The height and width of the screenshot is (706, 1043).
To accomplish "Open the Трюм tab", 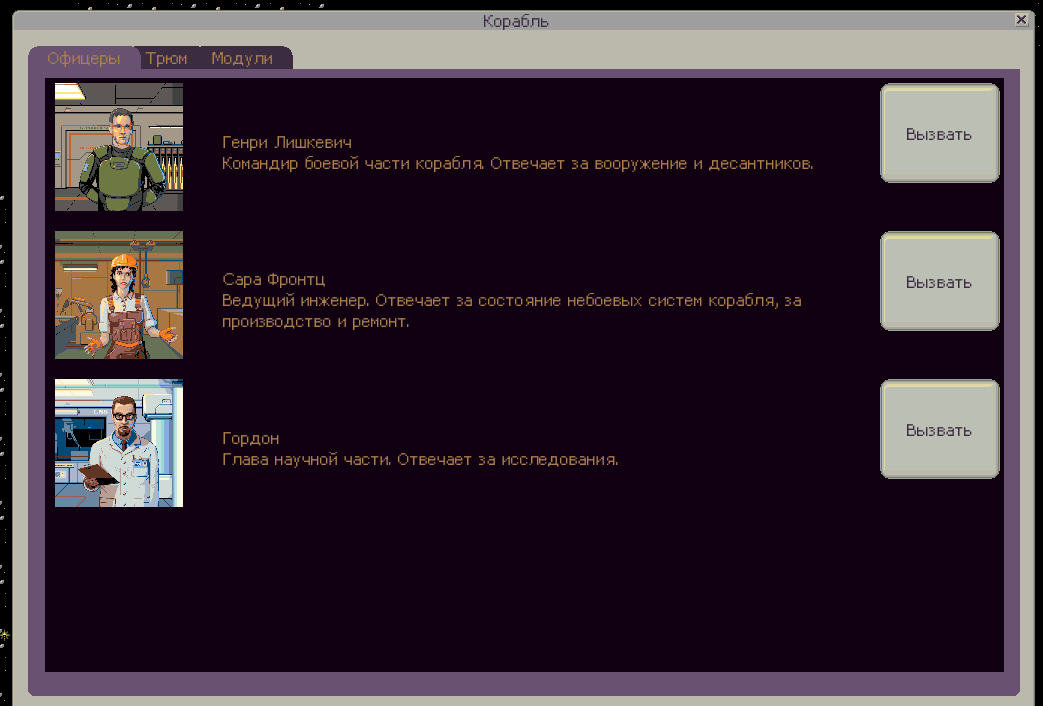I will (x=166, y=59).
